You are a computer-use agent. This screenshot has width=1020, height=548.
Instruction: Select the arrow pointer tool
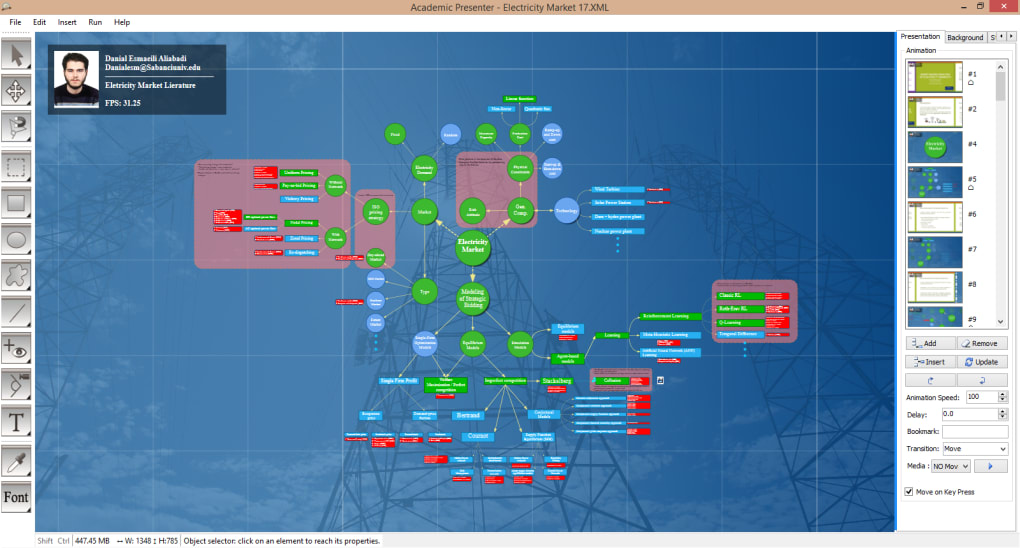point(16,55)
